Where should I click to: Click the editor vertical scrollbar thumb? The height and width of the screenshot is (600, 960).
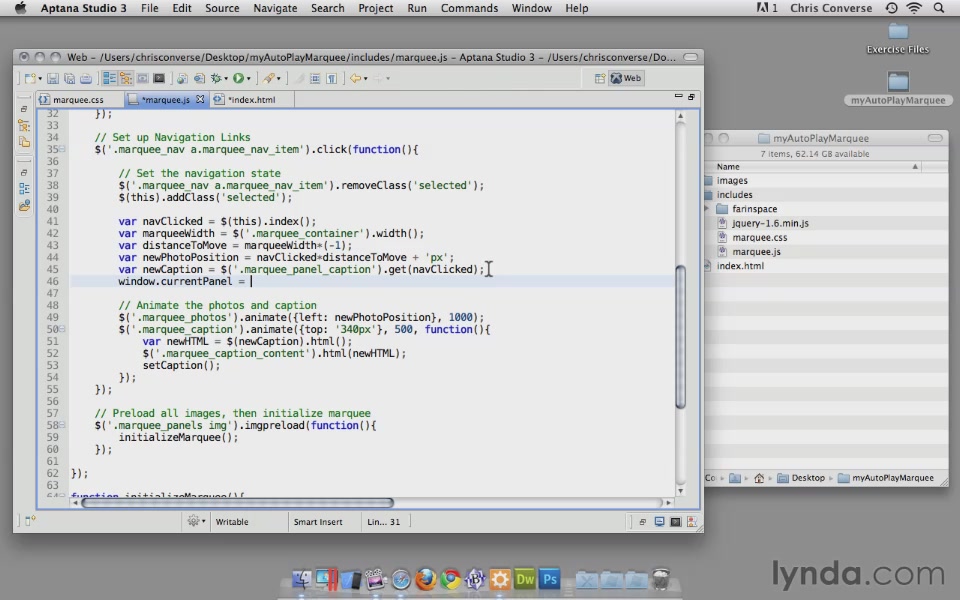680,337
